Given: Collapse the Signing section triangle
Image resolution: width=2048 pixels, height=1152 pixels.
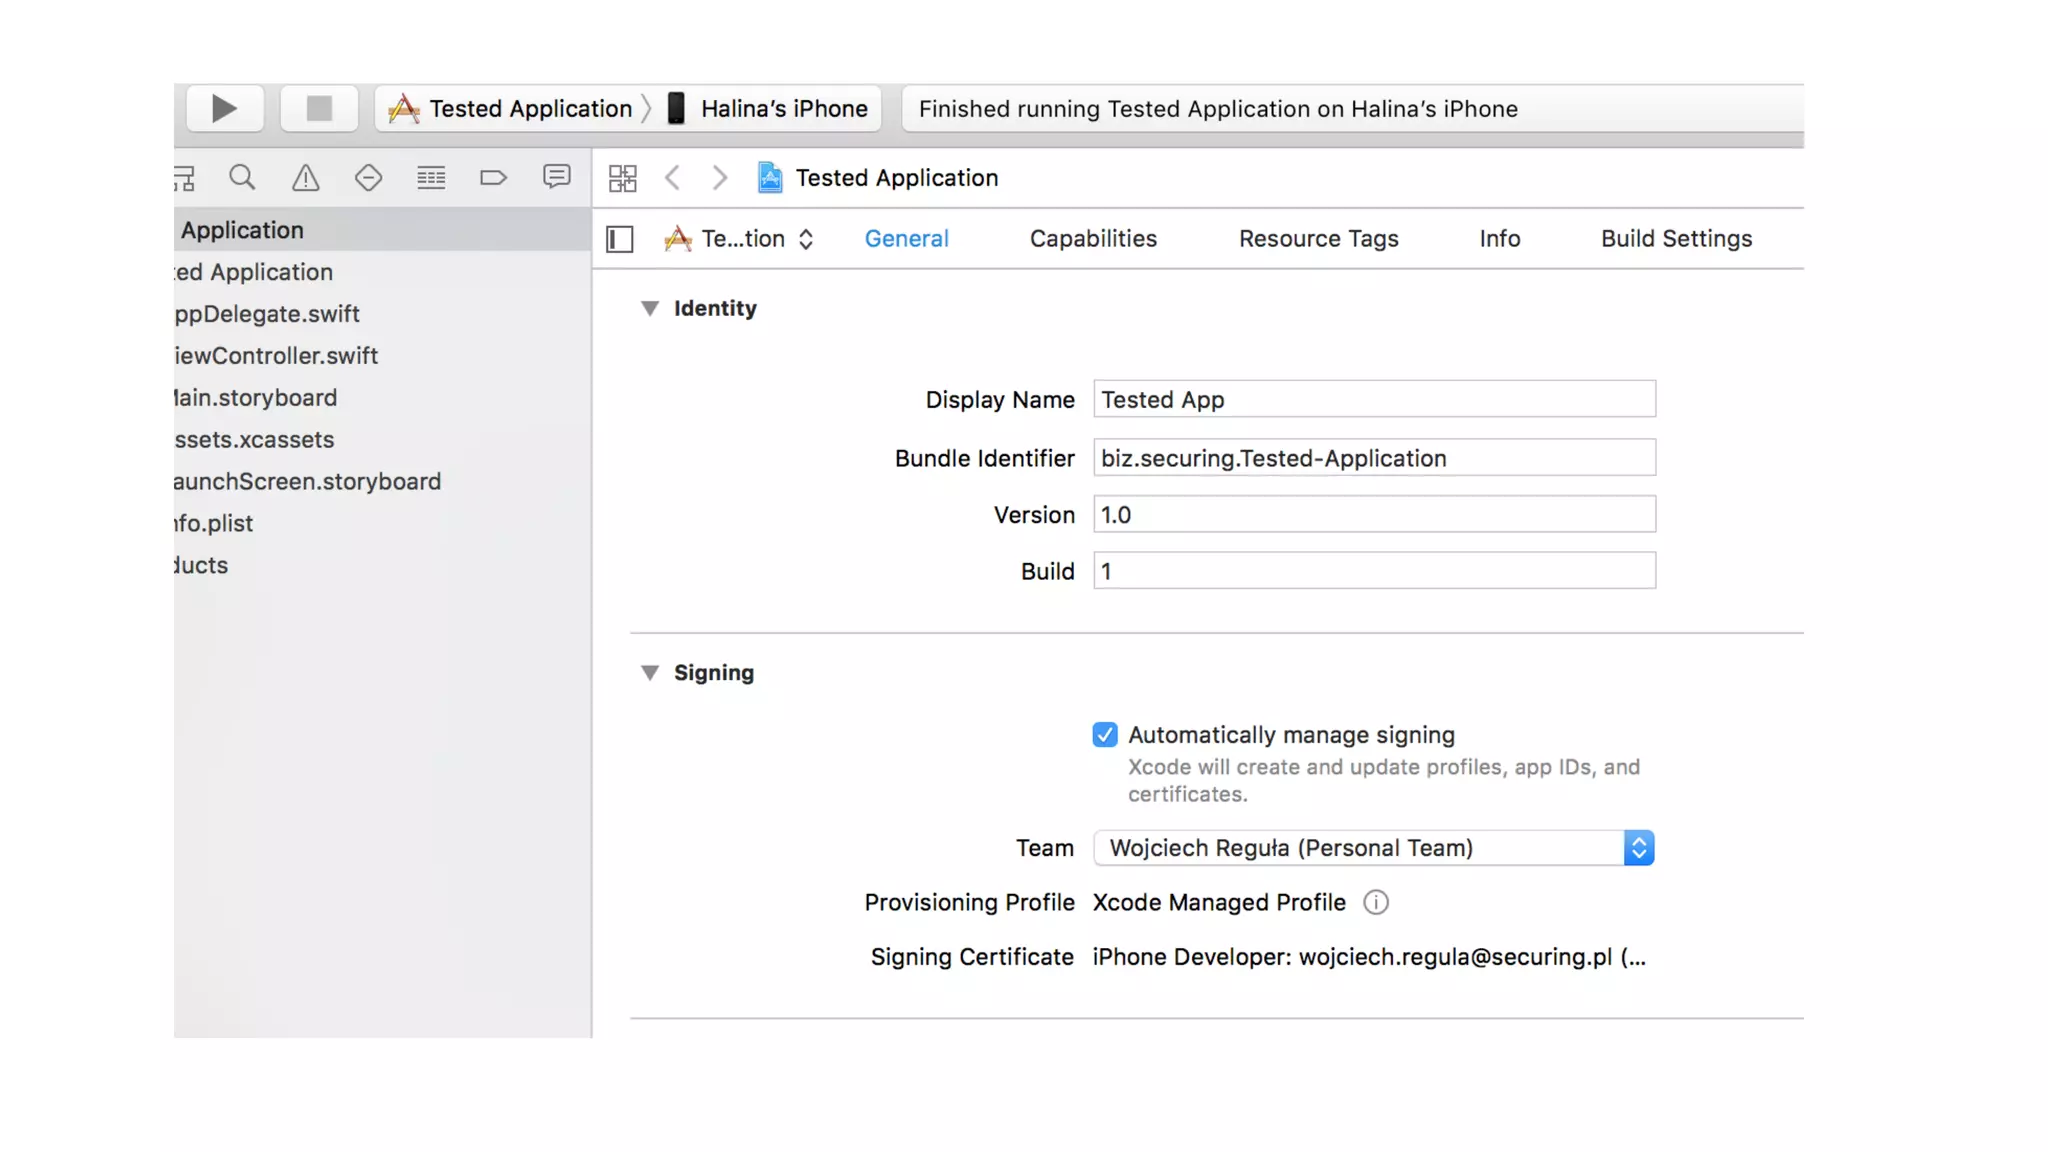Looking at the screenshot, I should click(650, 673).
